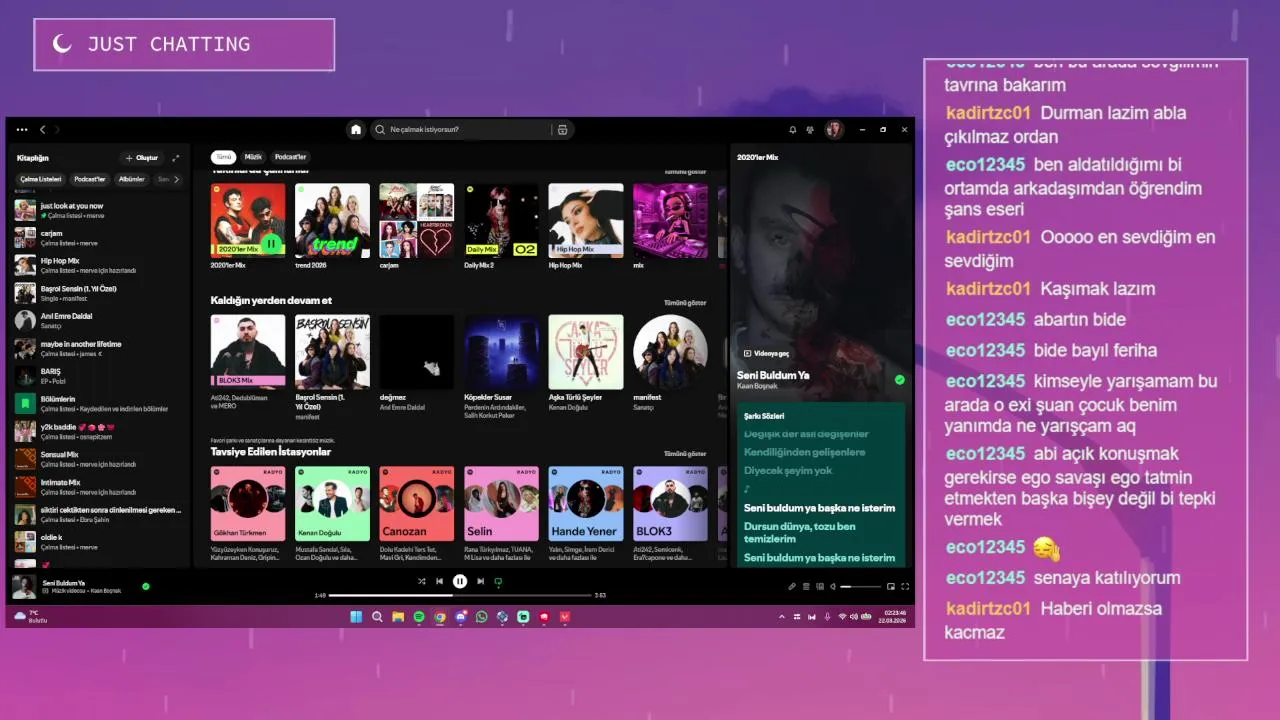Open the mini player icon
This screenshot has height=720, width=1280.
click(x=891, y=586)
